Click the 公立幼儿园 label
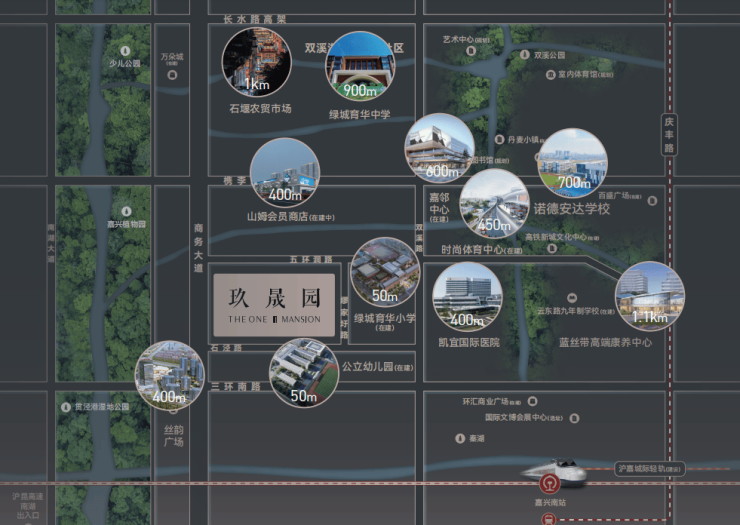This screenshot has width=740, height=525. tap(378, 367)
